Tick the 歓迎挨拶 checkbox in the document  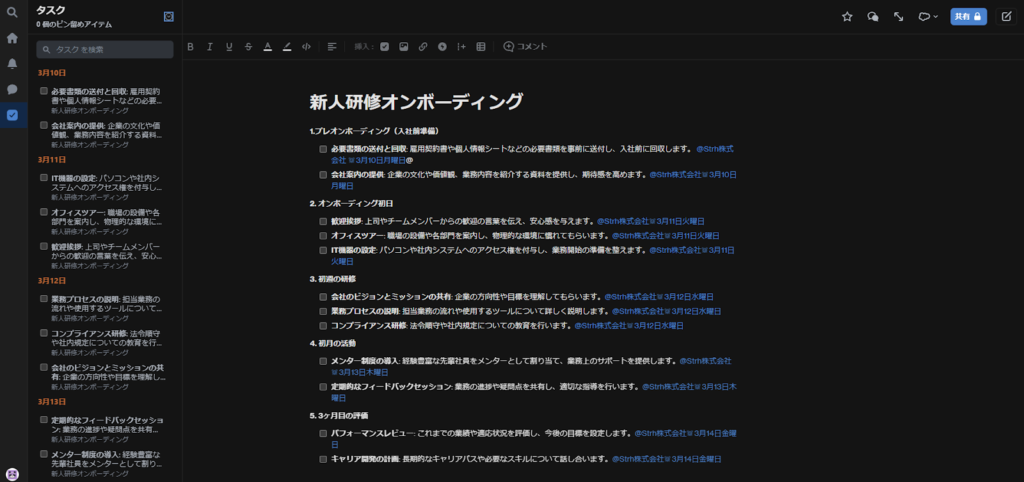(x=323, y=221)
